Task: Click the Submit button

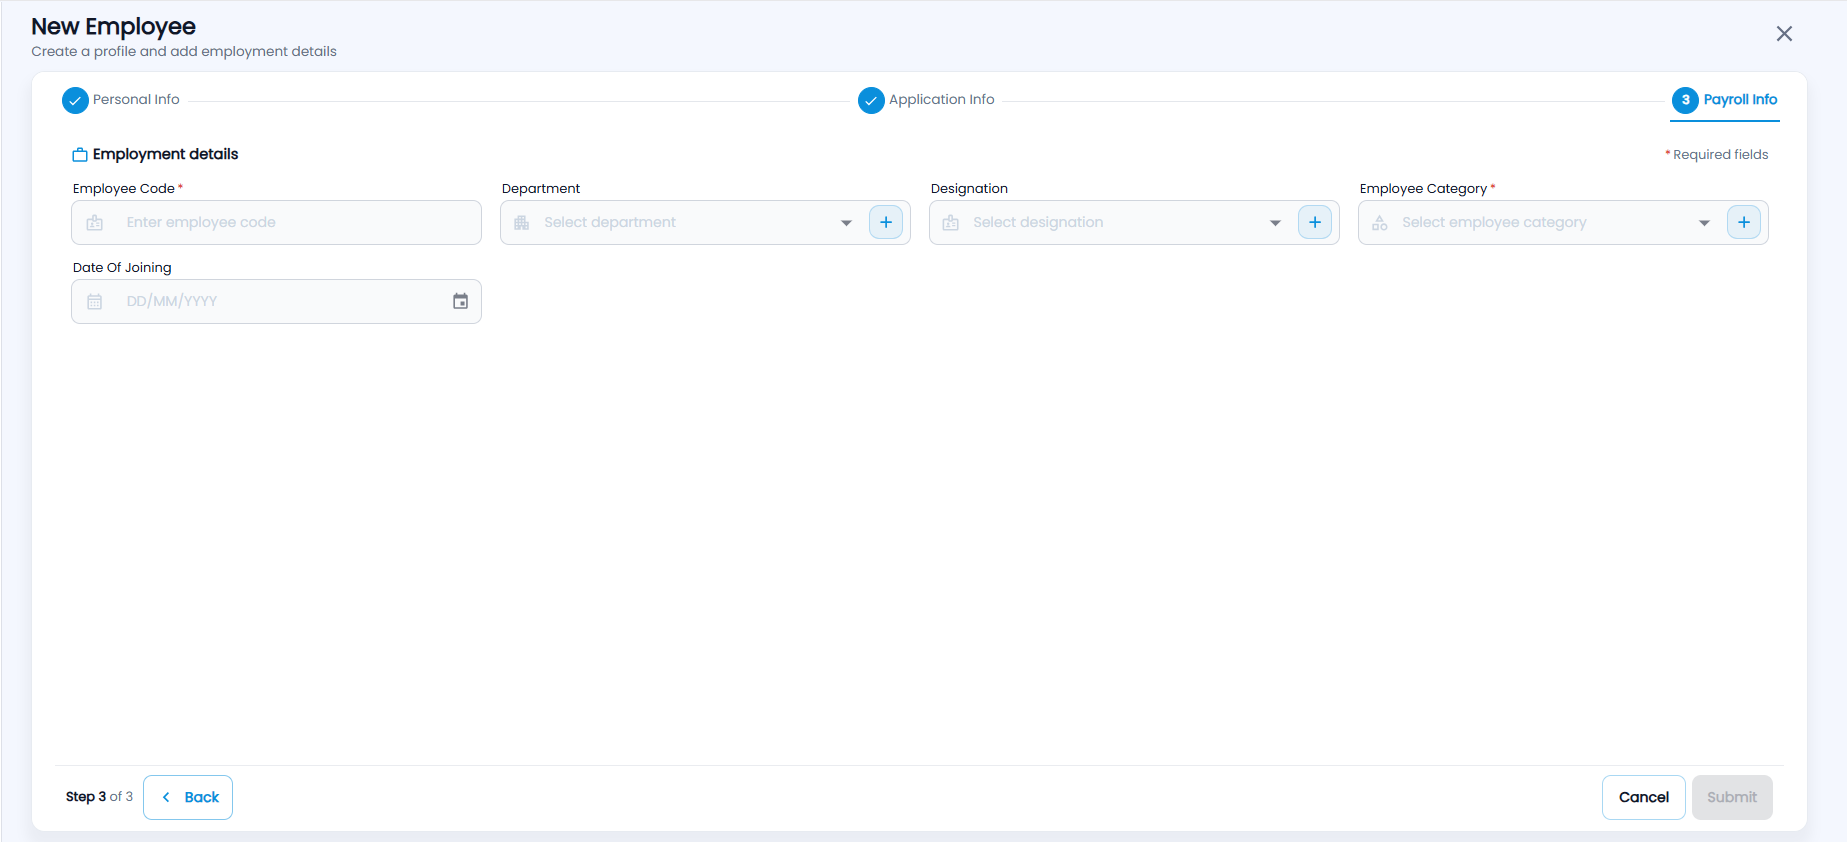Action: [x=1732, y=797]
